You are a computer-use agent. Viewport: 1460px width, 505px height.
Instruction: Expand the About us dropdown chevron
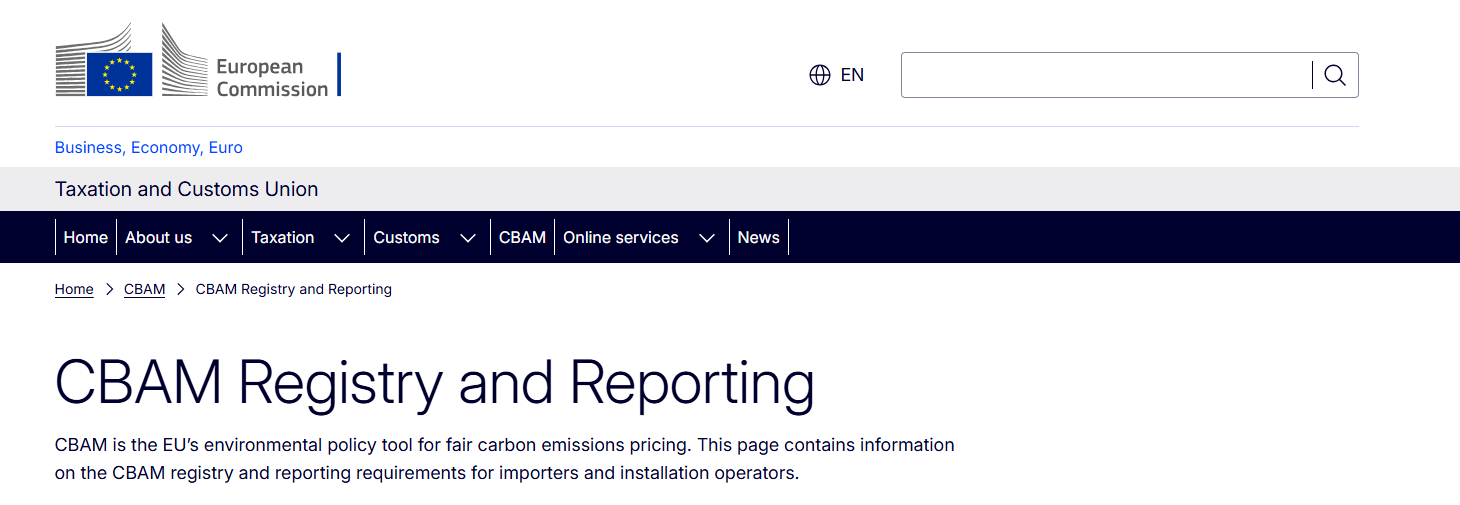(x=220, y=238)
